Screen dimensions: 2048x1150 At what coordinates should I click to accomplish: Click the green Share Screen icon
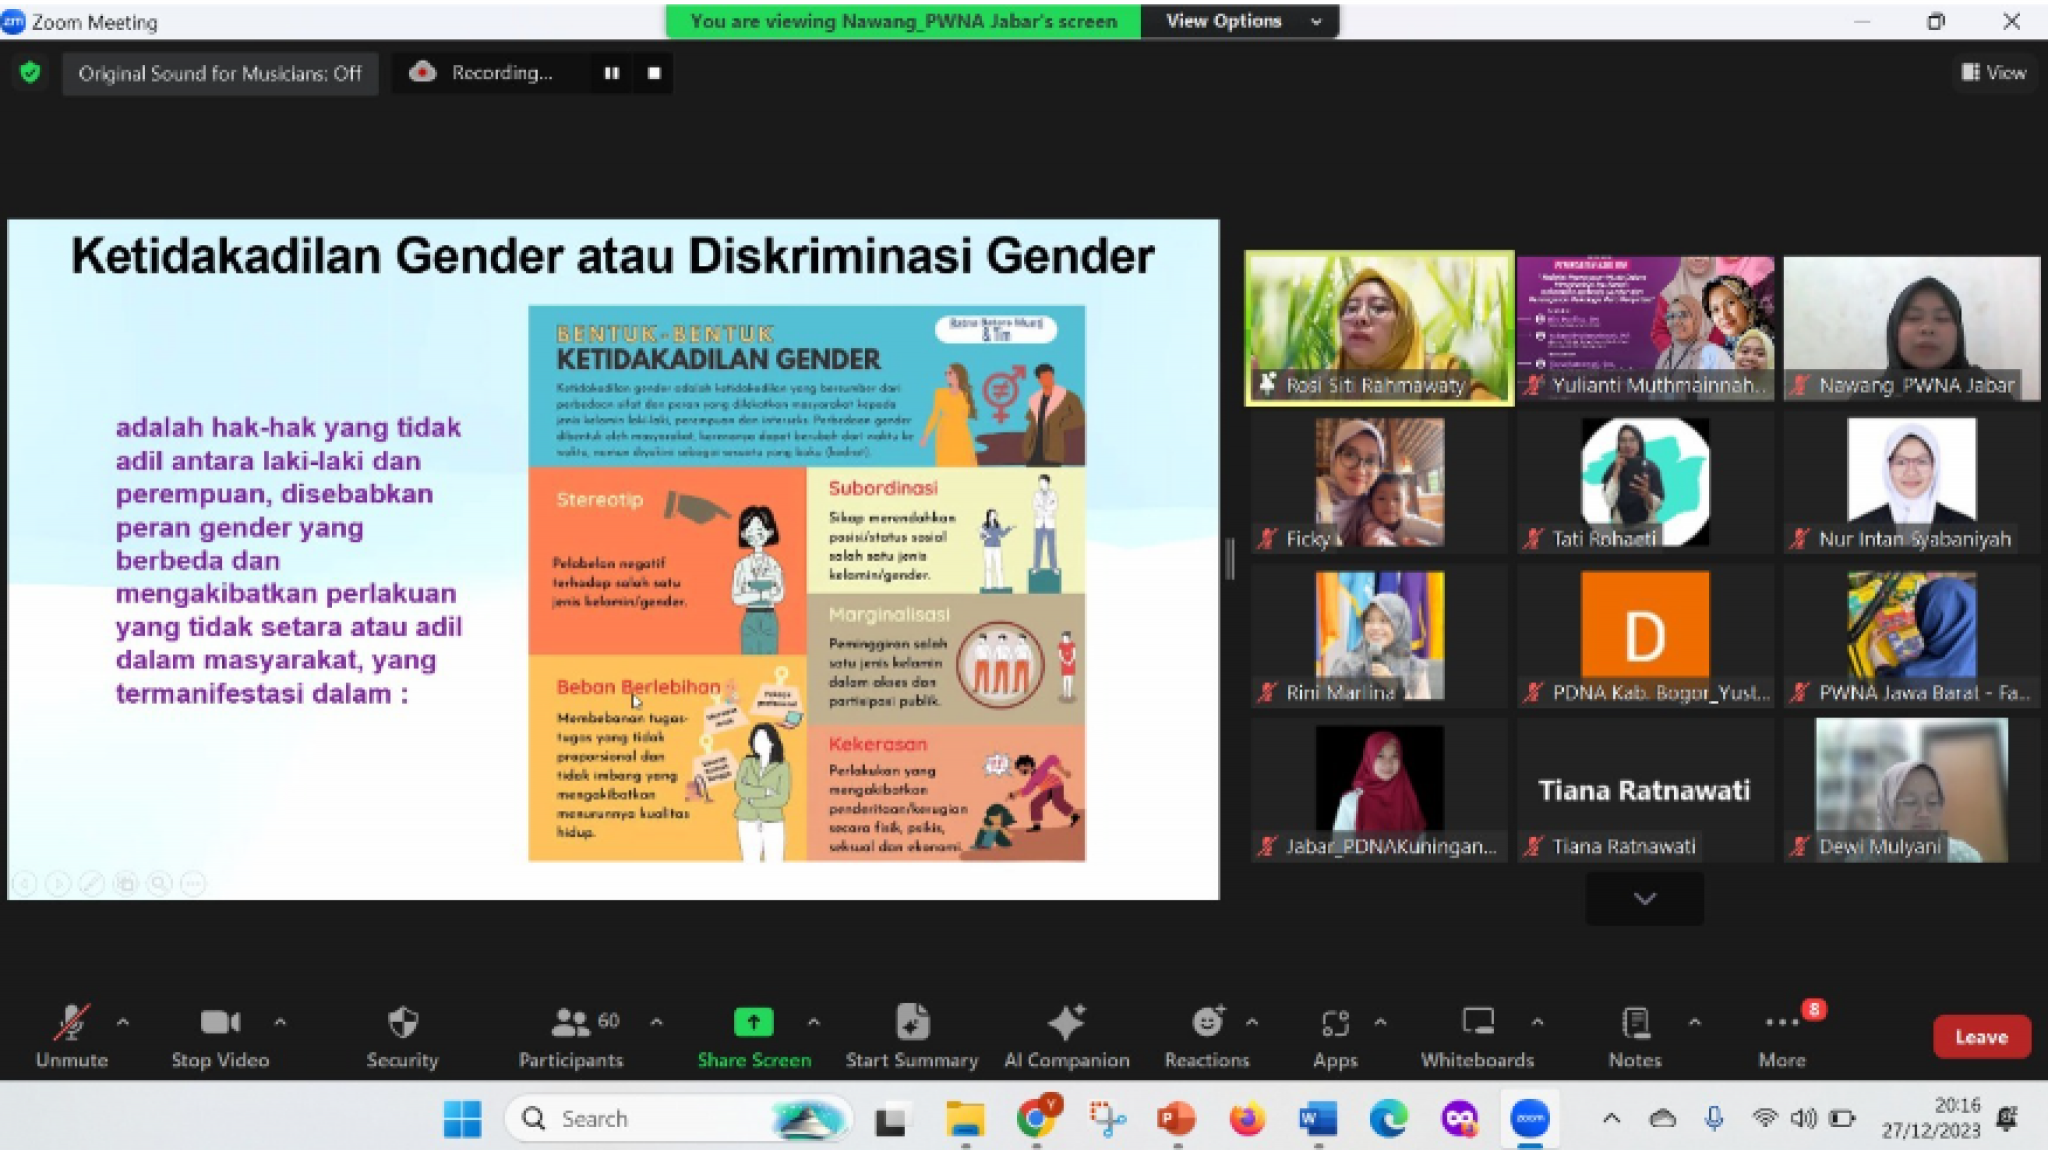pos(753,1023)
